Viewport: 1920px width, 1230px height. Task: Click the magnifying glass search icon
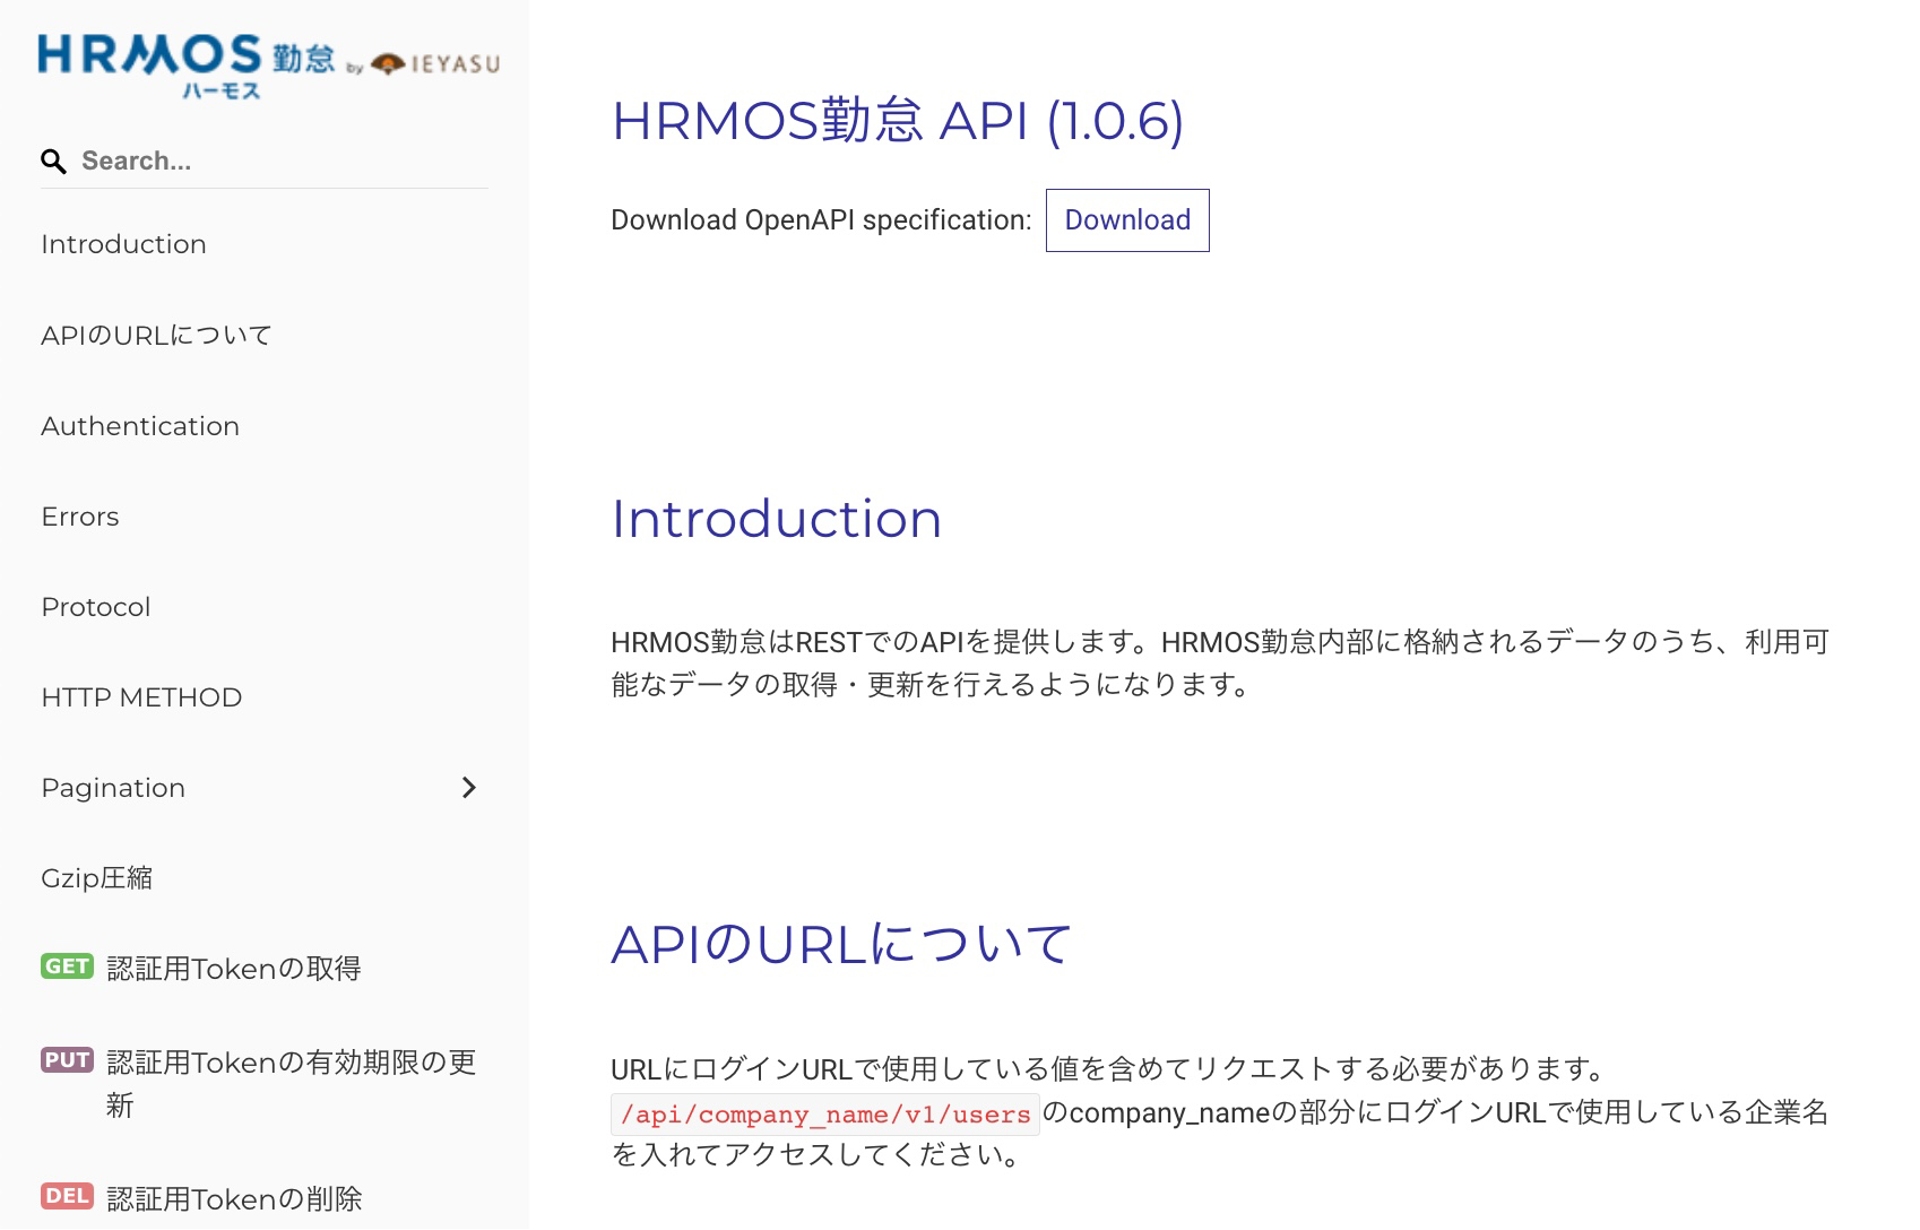coord(53,161)
